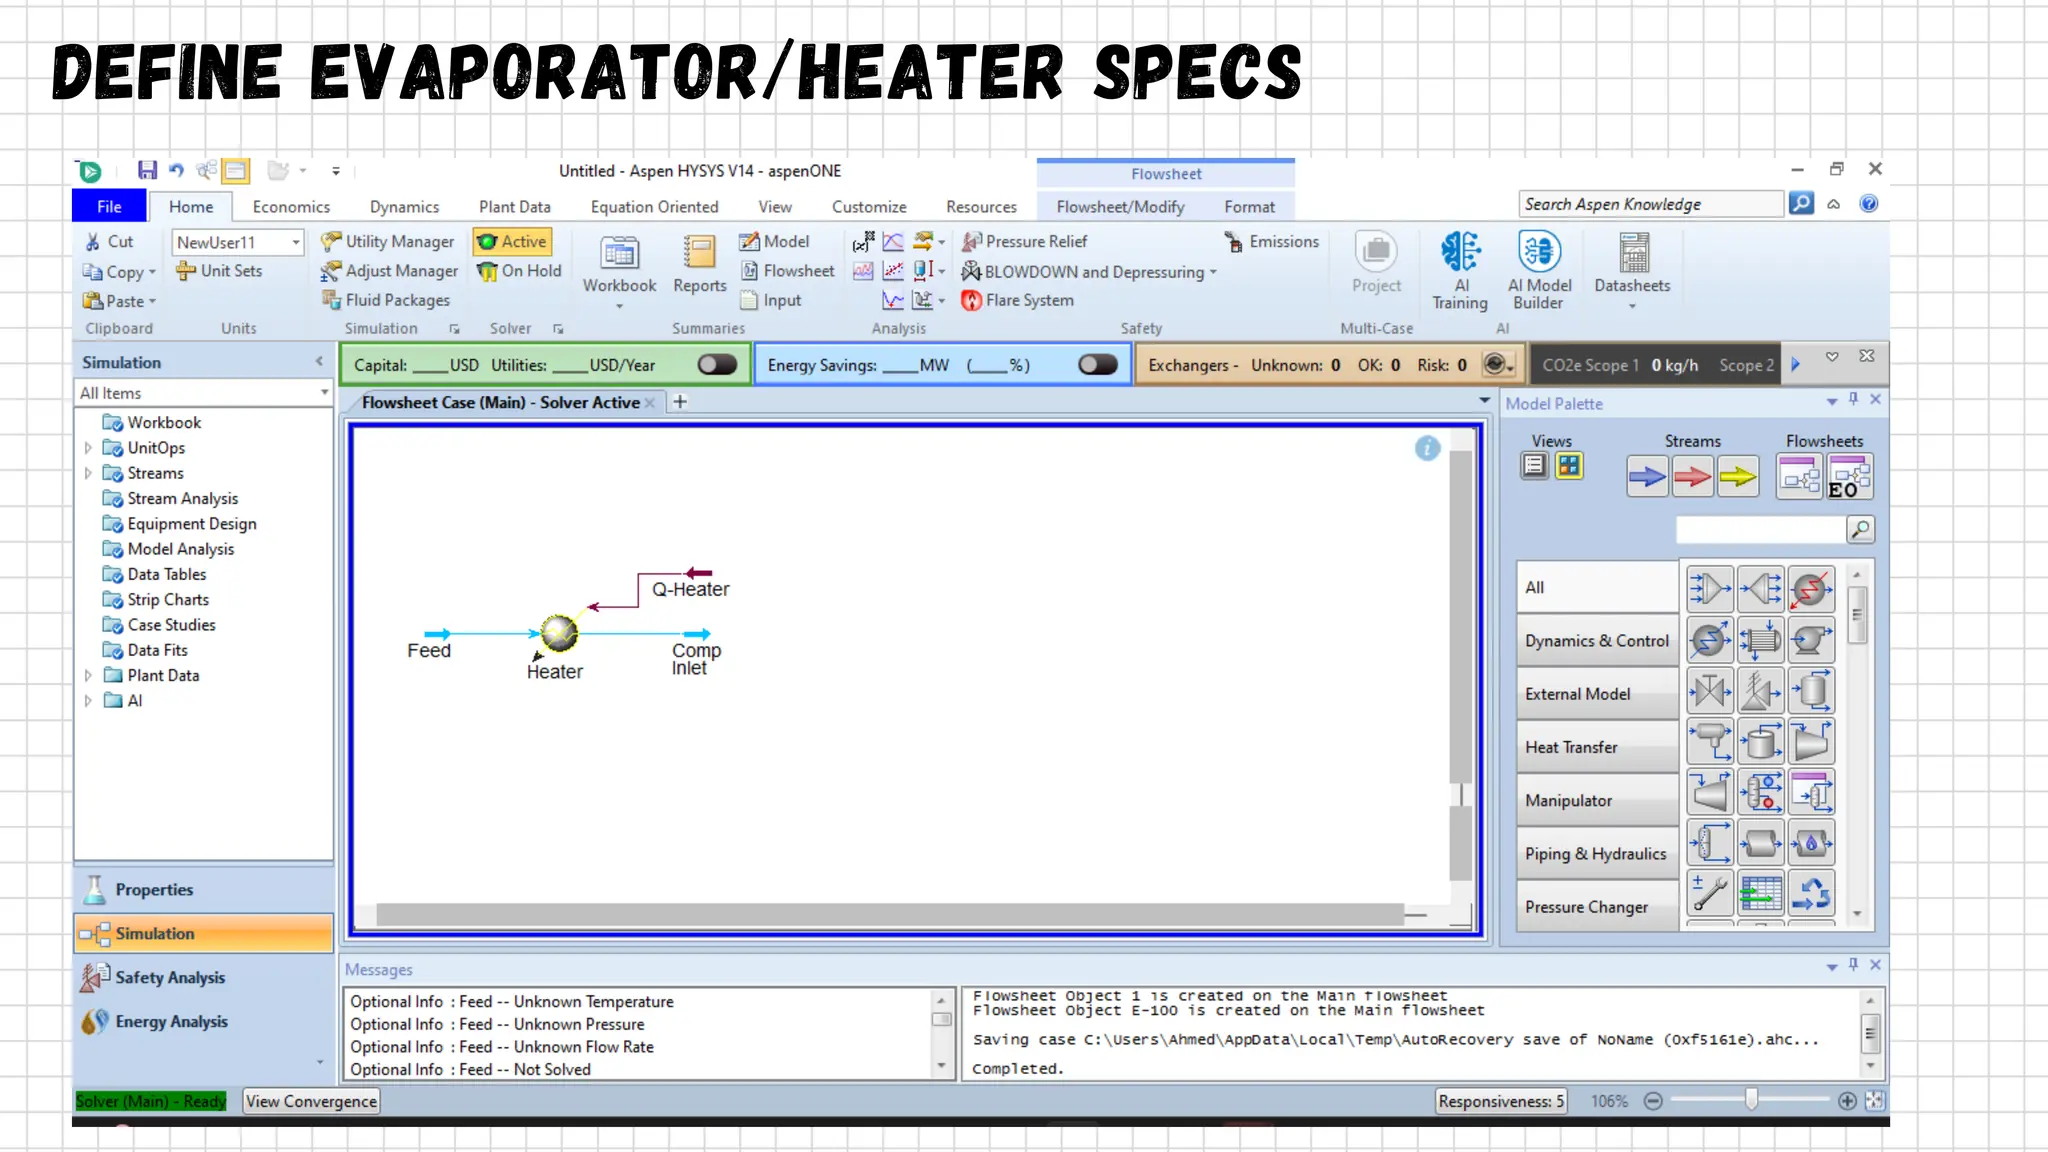
Task: Open the Equation Oriented tab
Action: pyautogui.click(x=654, y=206)
